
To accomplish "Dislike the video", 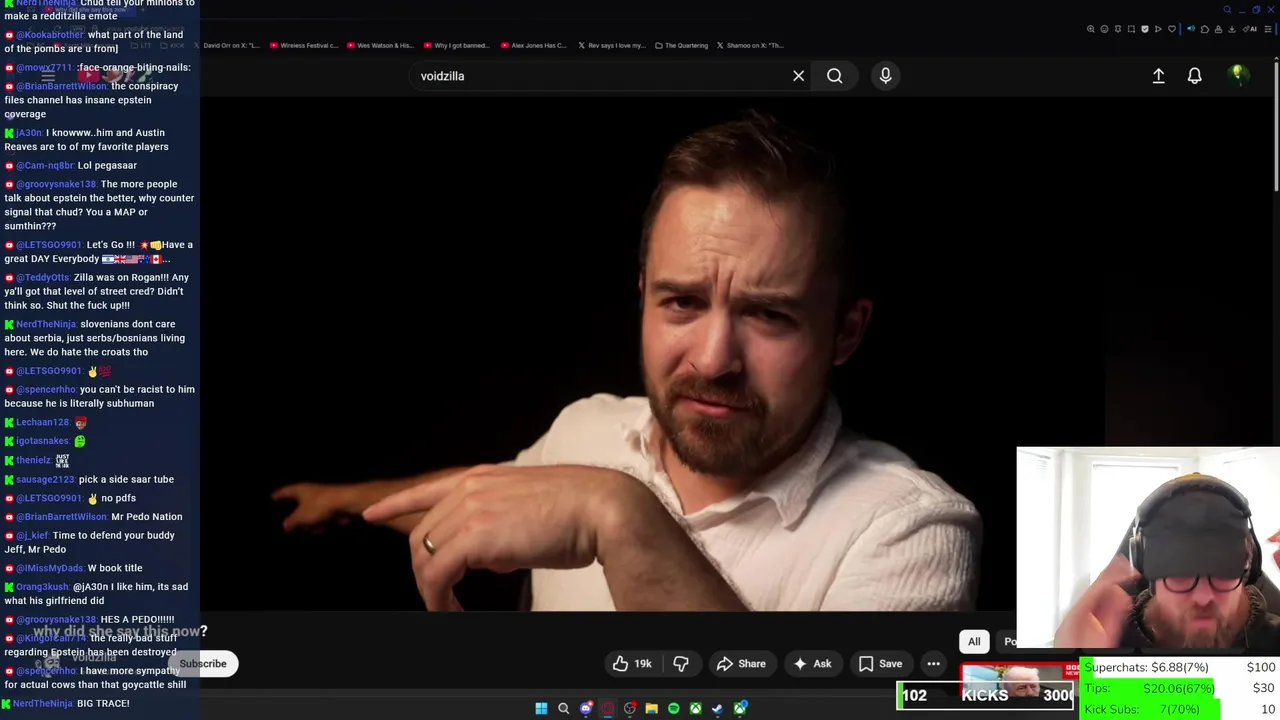I will (681, 664).
